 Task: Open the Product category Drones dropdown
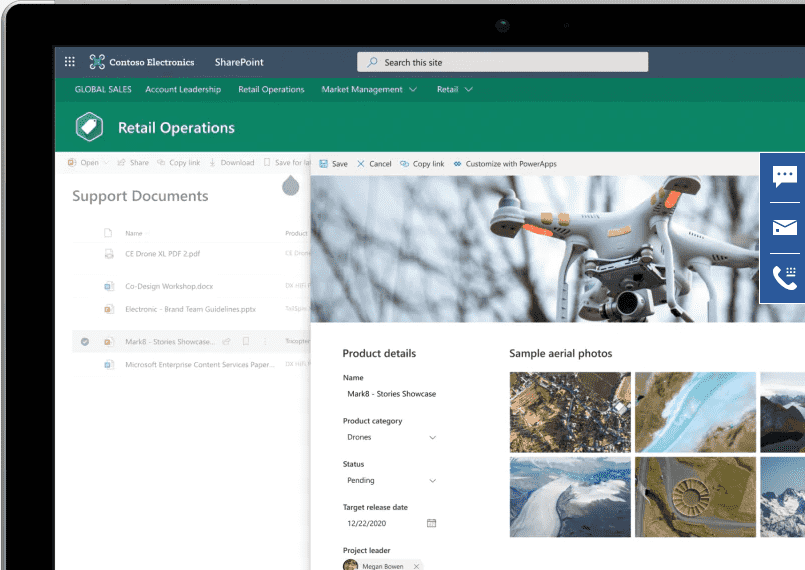tap(391, 437)
